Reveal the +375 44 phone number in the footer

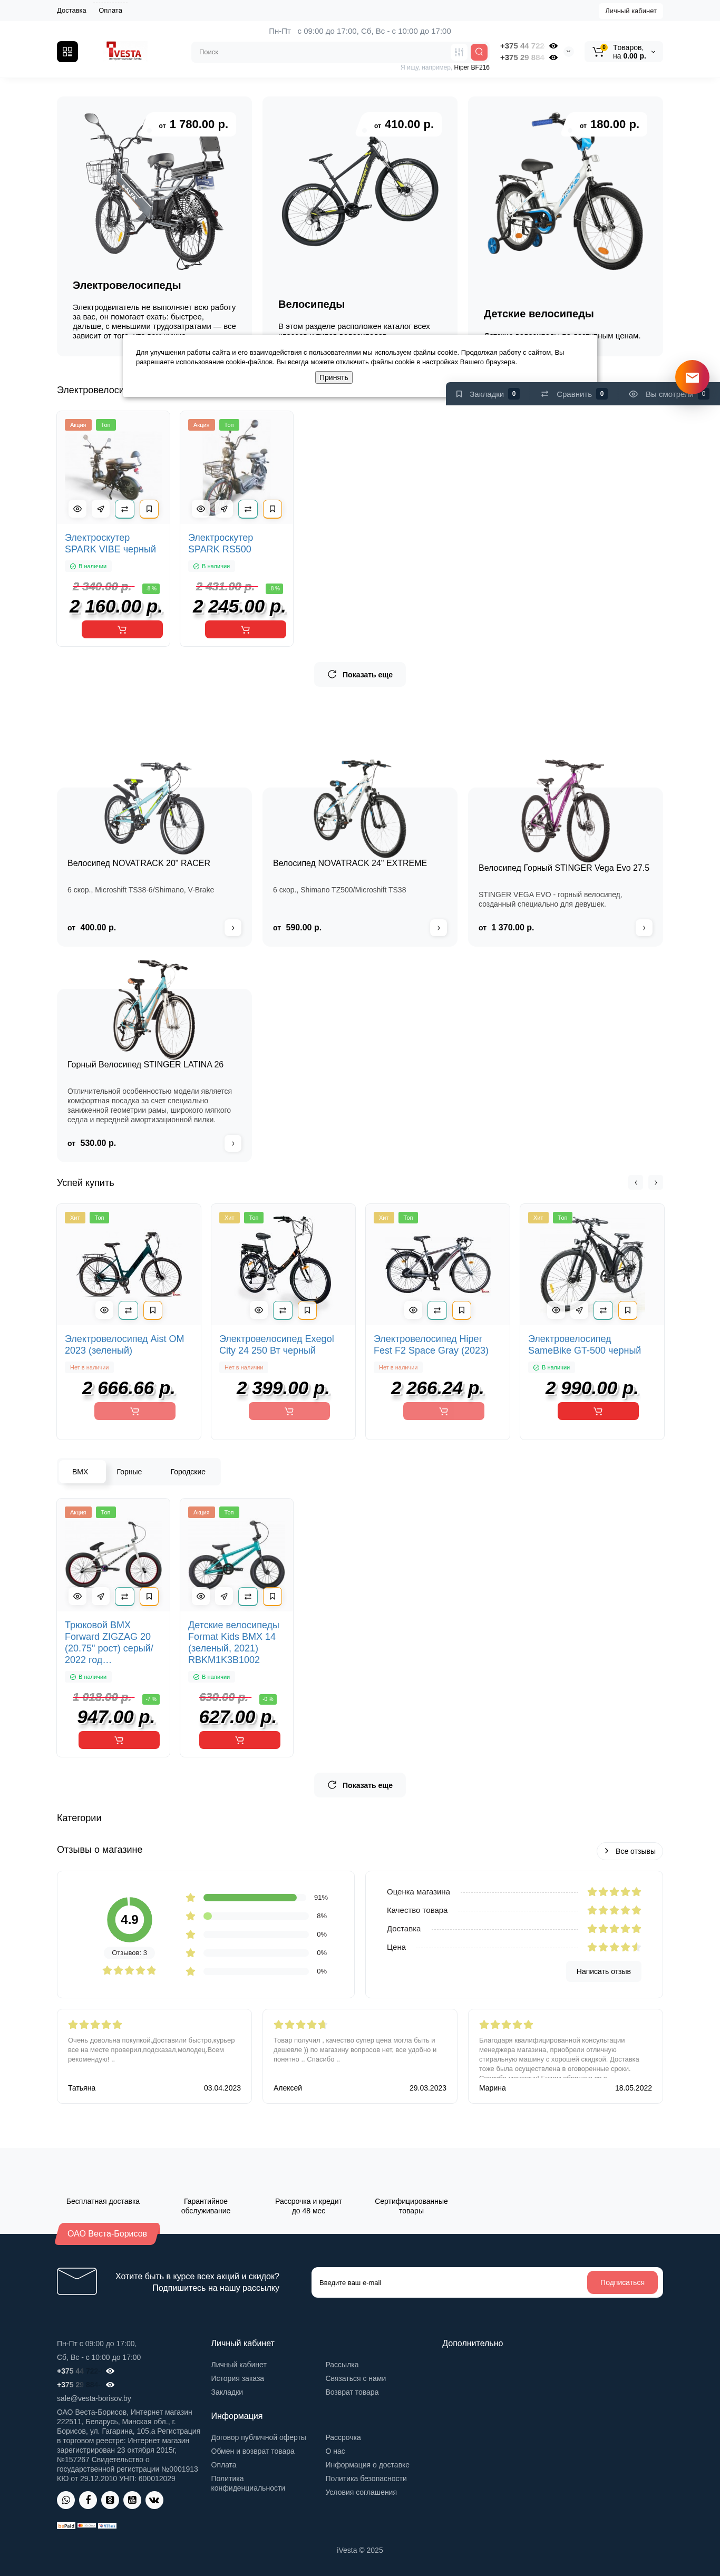tap(110, 2370)
